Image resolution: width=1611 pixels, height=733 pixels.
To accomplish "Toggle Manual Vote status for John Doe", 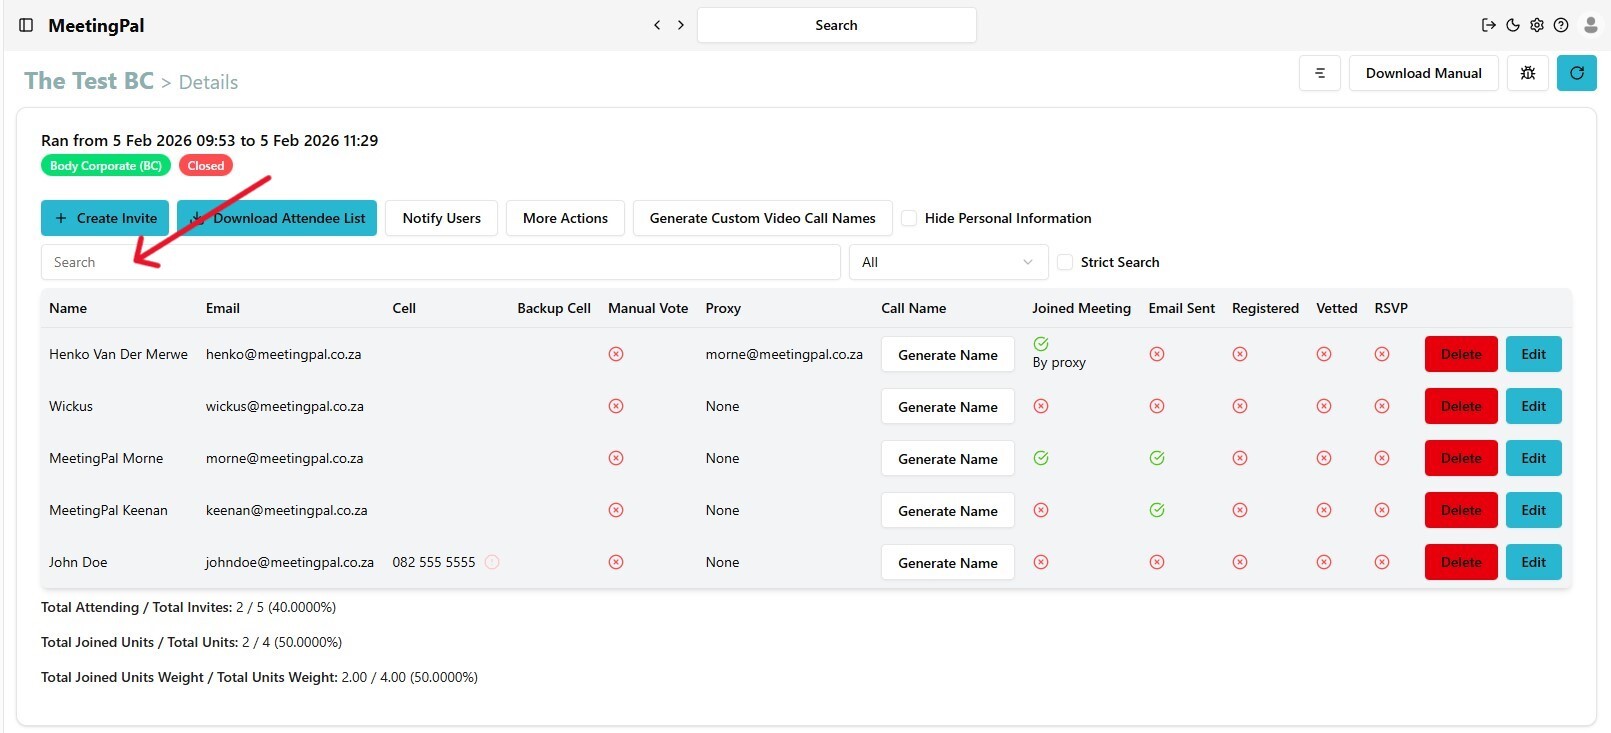I will pyautogui.click(x=616, y=562).
